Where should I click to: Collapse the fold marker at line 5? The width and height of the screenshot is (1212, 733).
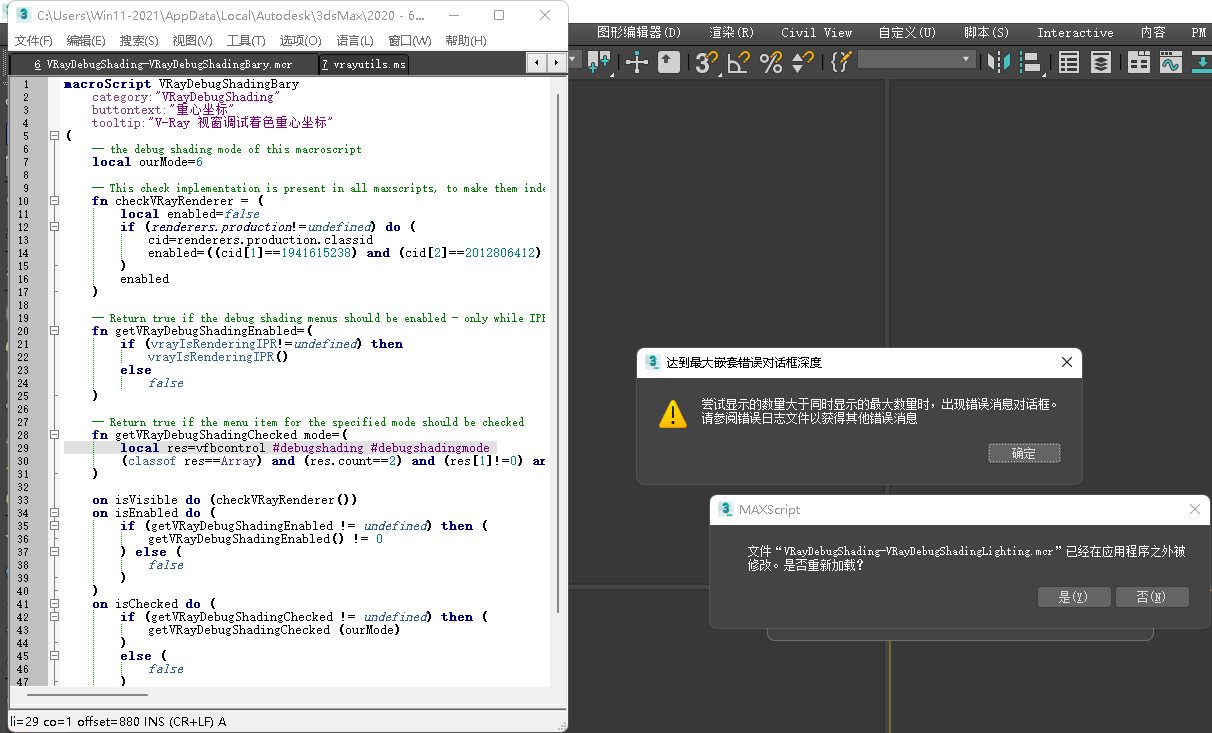click(54, 136)
